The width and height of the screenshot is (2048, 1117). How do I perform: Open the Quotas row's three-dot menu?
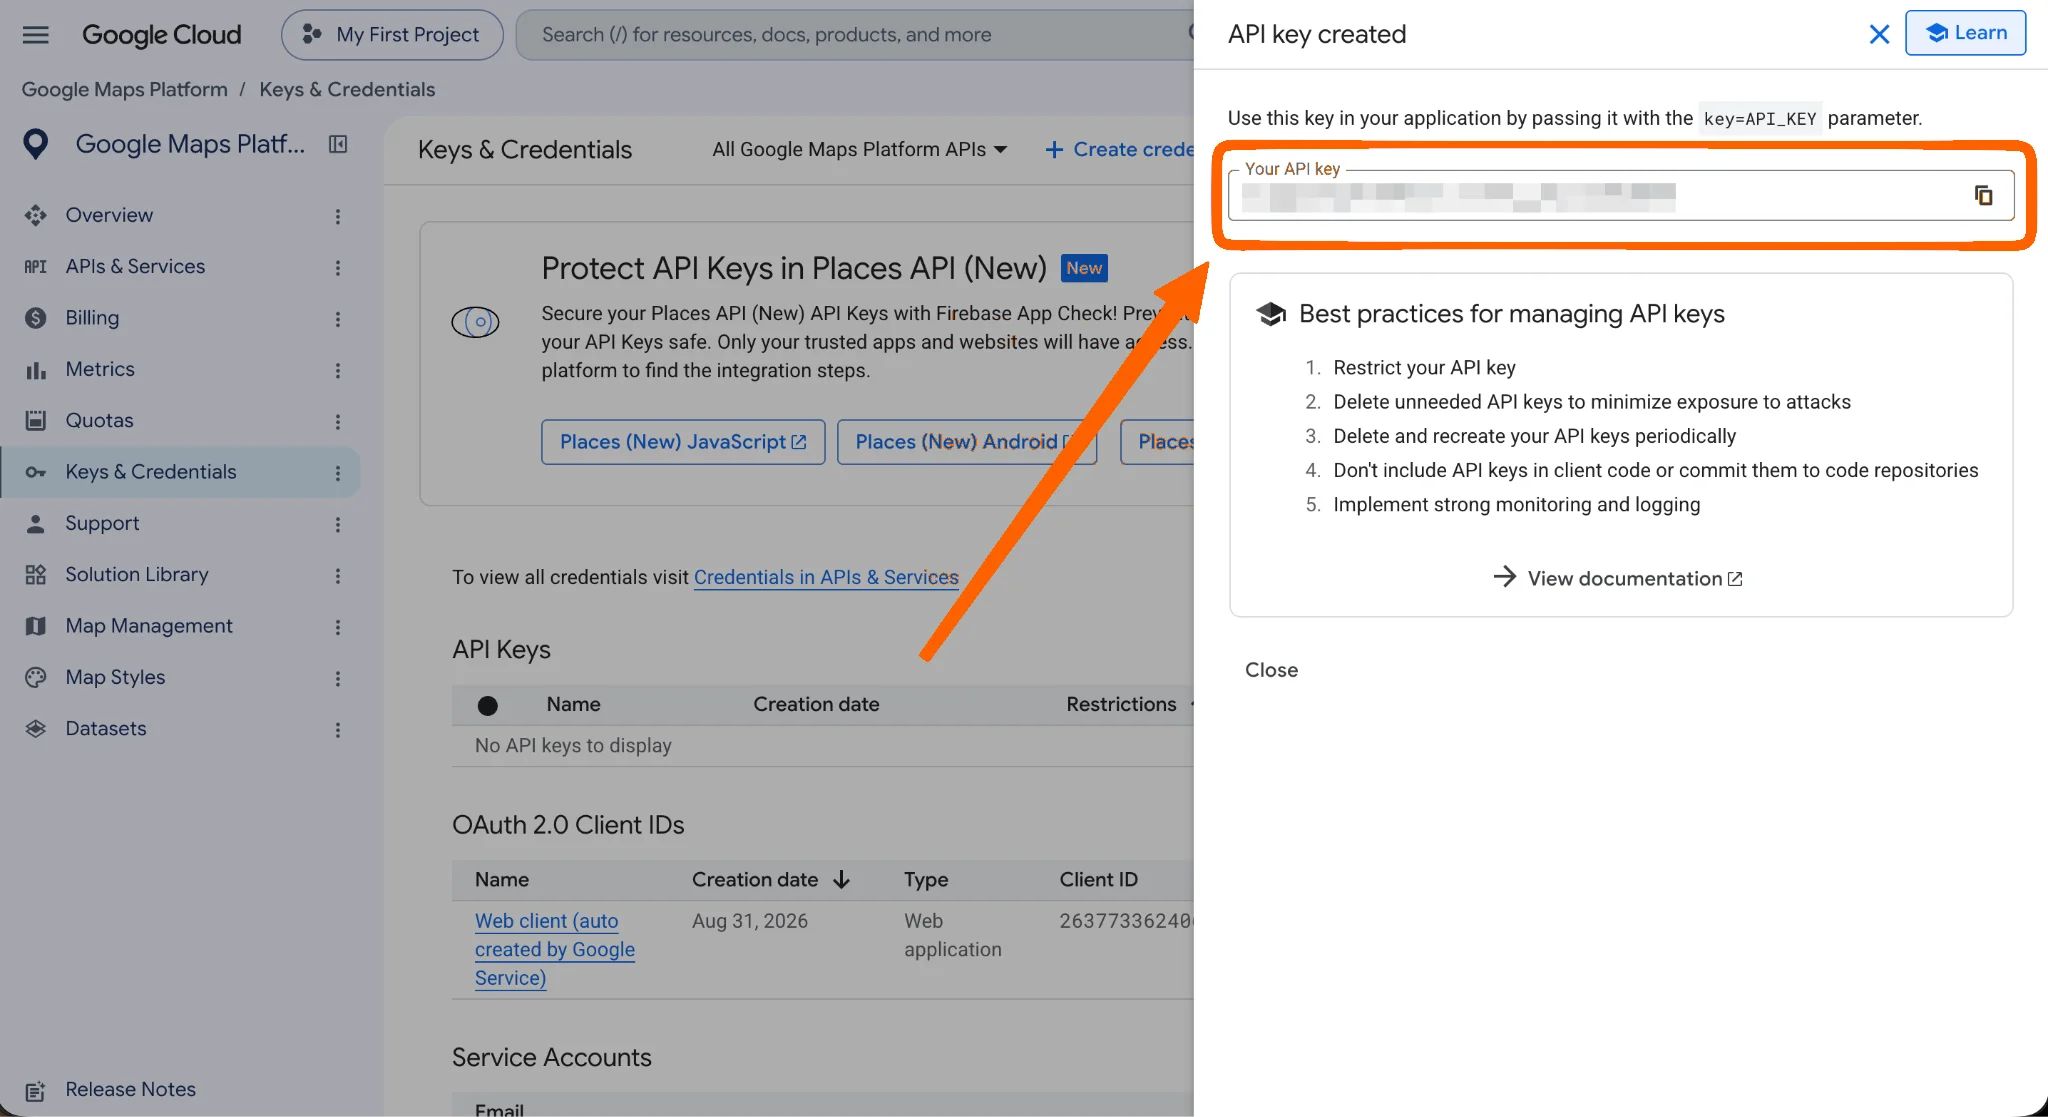(338, 421)
